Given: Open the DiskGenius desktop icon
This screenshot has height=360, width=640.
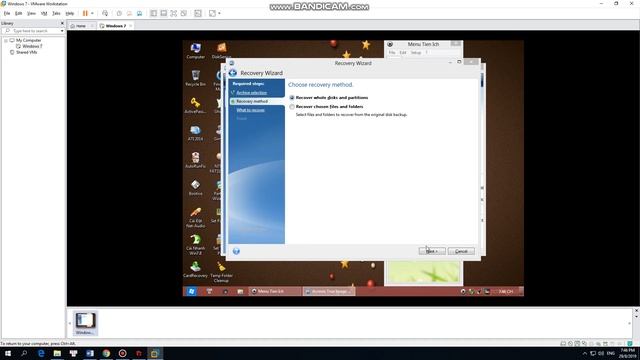Looking at the screenshot, I should point(221,51).
